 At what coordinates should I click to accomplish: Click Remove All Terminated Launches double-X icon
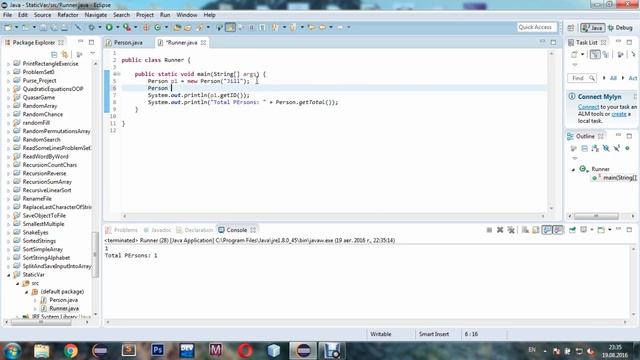click(511, 230)
